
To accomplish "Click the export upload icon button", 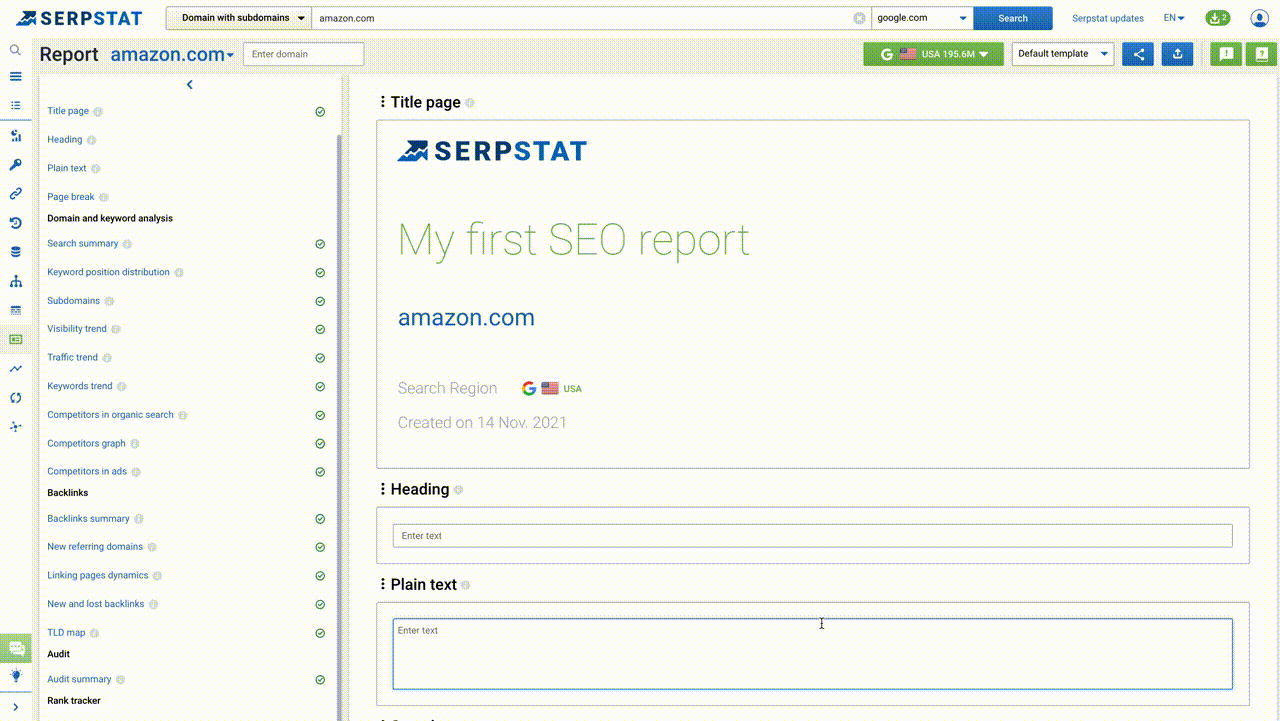I will click(x=1178, y=54).
